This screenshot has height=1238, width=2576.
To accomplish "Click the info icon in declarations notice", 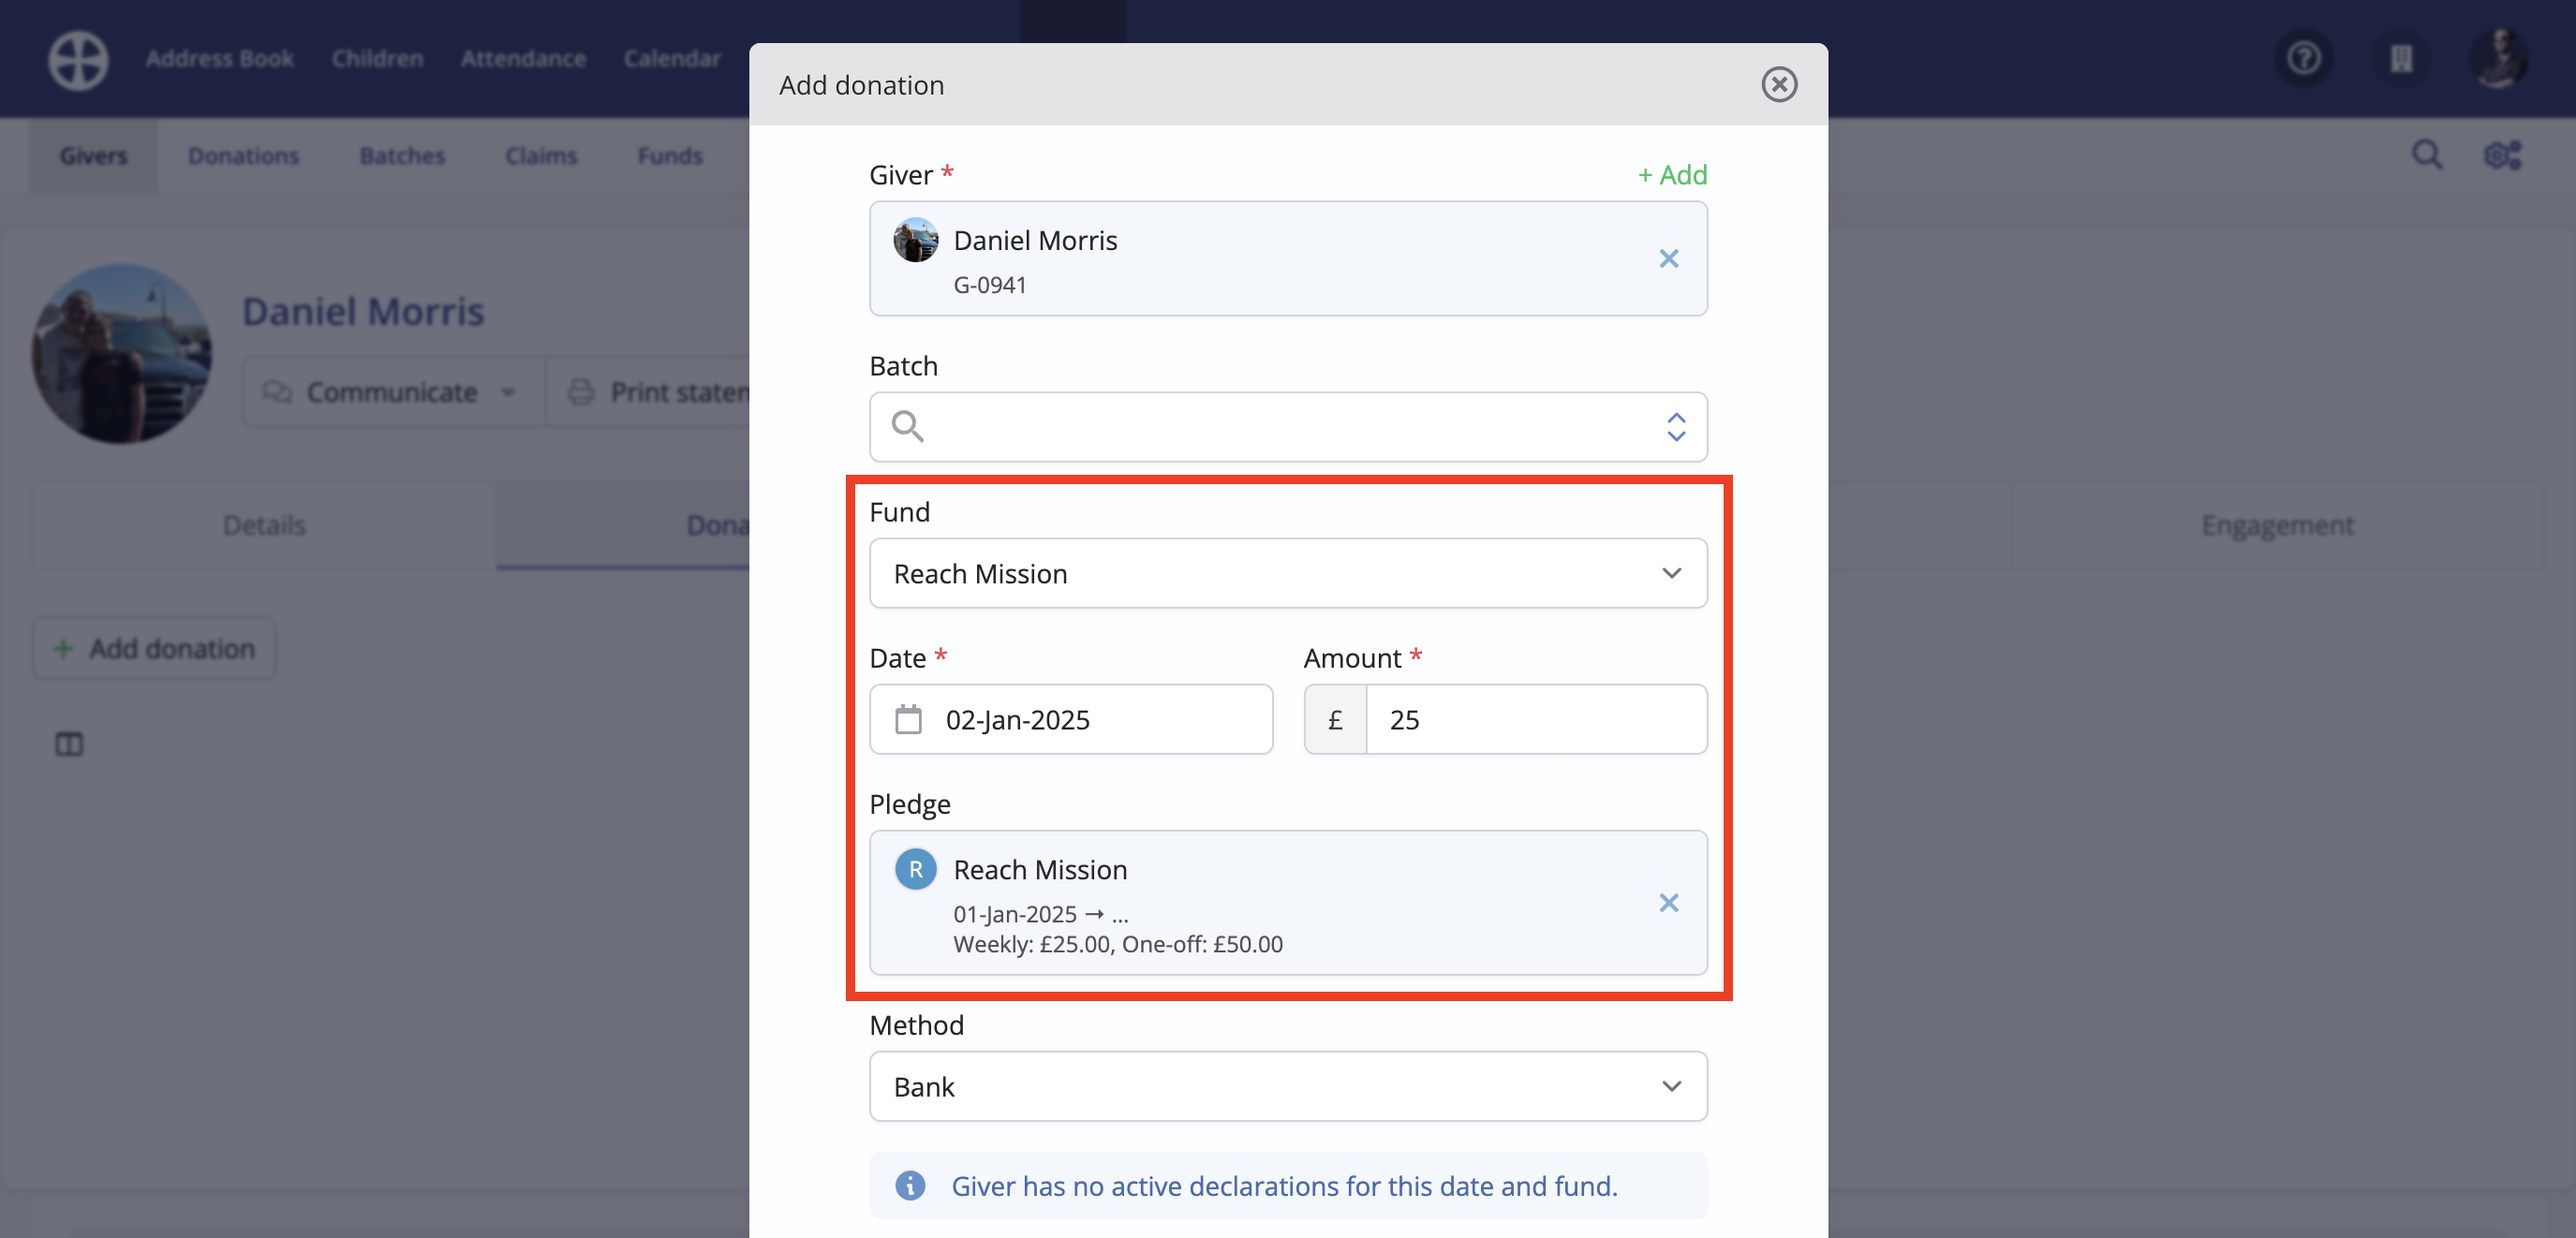I will click(910, 1186).
